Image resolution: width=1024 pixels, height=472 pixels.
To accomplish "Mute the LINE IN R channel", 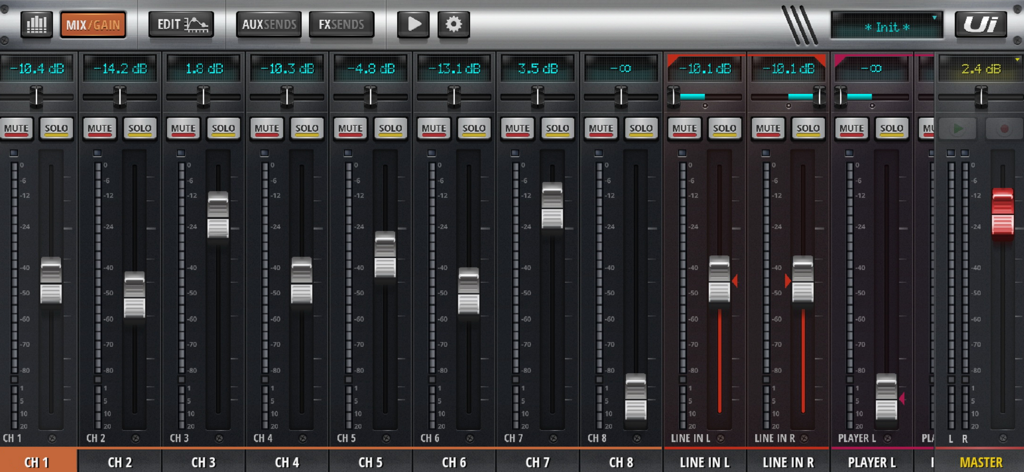I will pyautogui.click(x=769, y=129).
